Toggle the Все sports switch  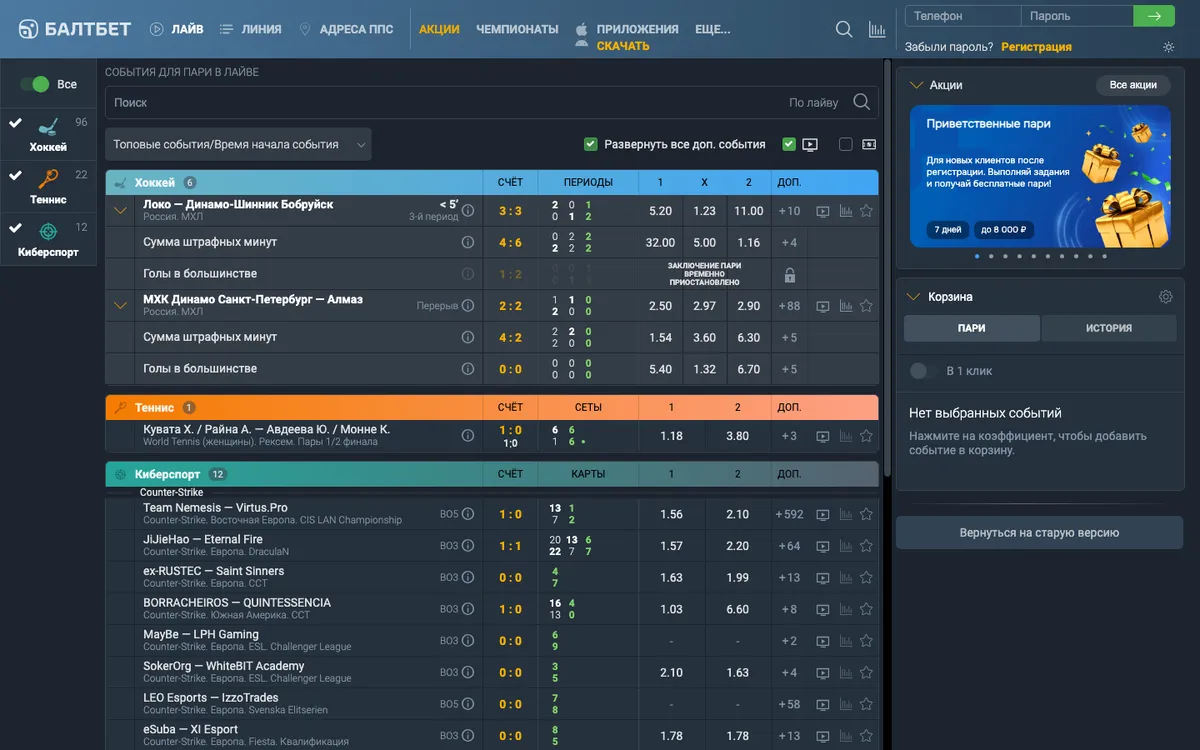pyautogui.click(x=35, y=84)
